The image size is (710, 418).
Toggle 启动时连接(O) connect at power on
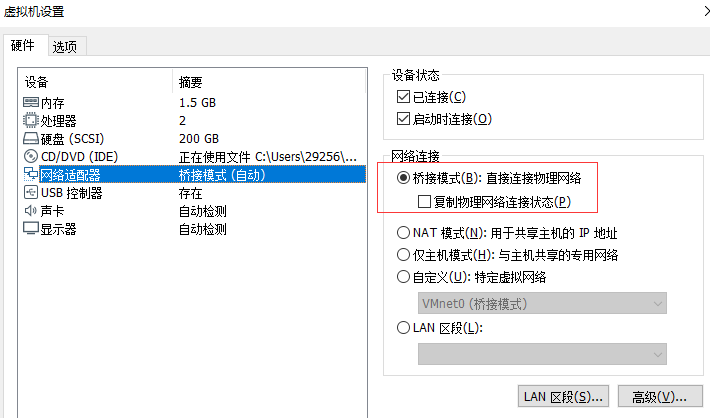(x=403, y=119)
